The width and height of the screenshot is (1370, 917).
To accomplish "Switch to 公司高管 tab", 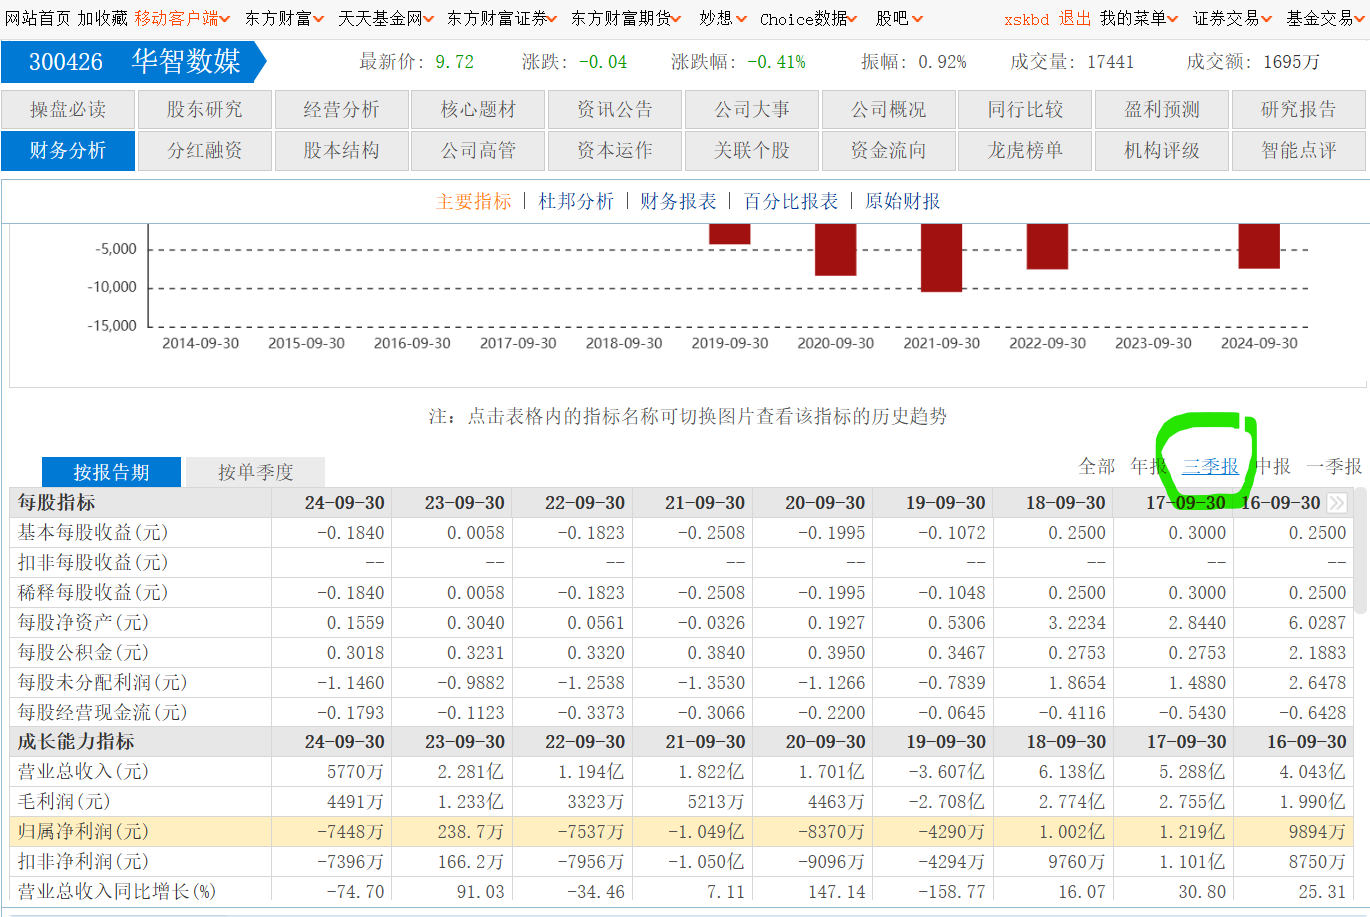I will coord(479,150).
